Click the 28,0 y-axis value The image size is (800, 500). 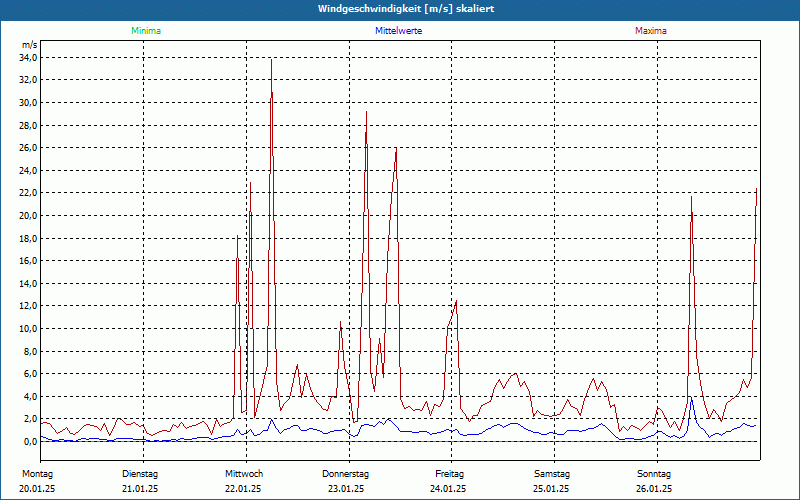click(x=28, y=126)
